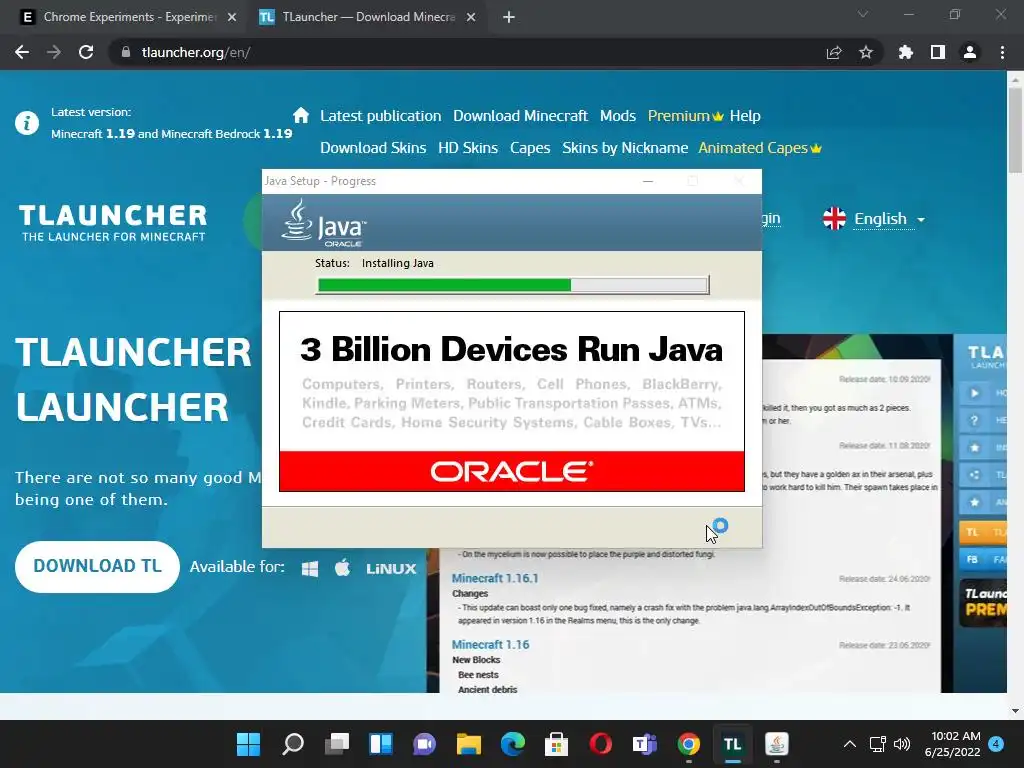
Task: Switch to the TL launcher taskbar icon
Action: pyautogui.click(x=733, y=744)
